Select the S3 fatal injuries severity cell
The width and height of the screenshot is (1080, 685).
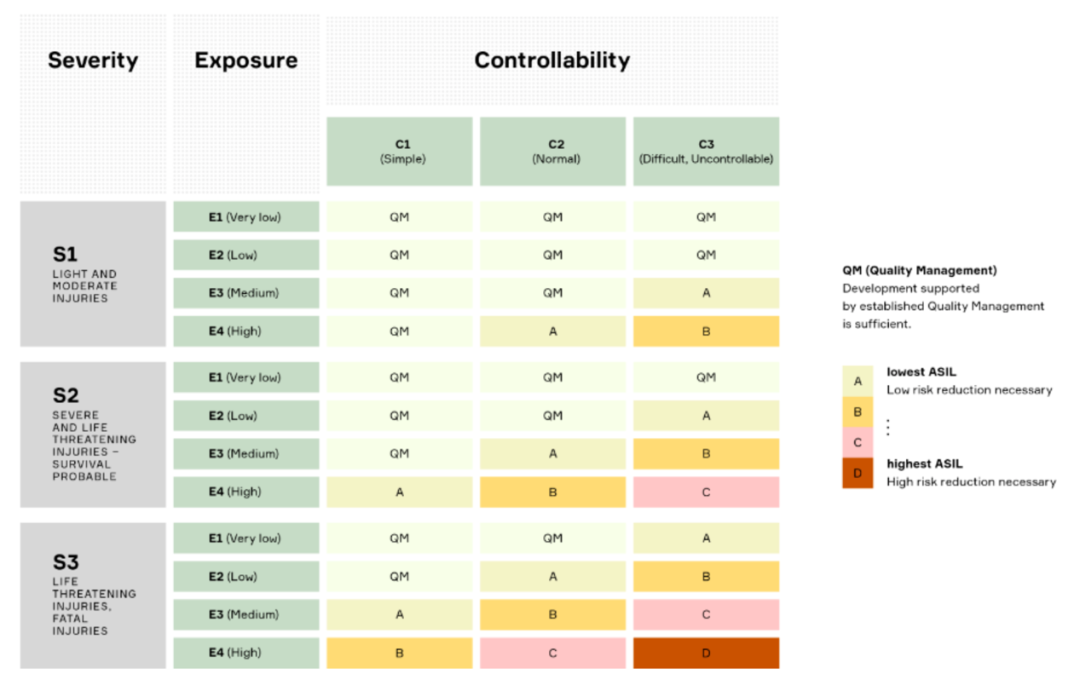[93, 595]
